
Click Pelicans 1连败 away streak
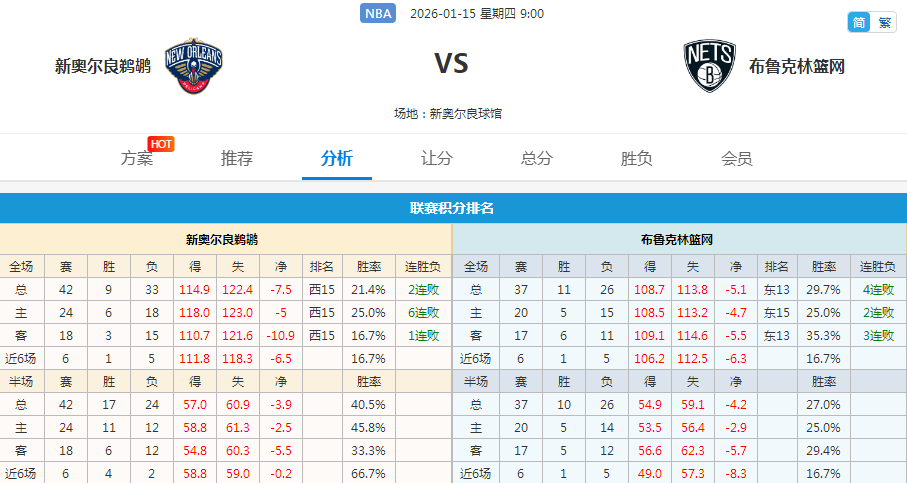tap(423, 335)
